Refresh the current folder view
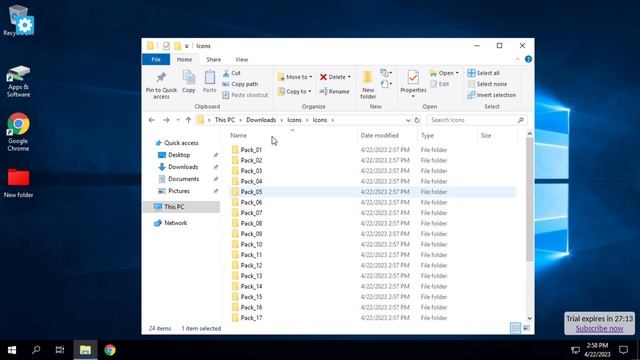Screen dimensions: 640x360 click(417, 120)
